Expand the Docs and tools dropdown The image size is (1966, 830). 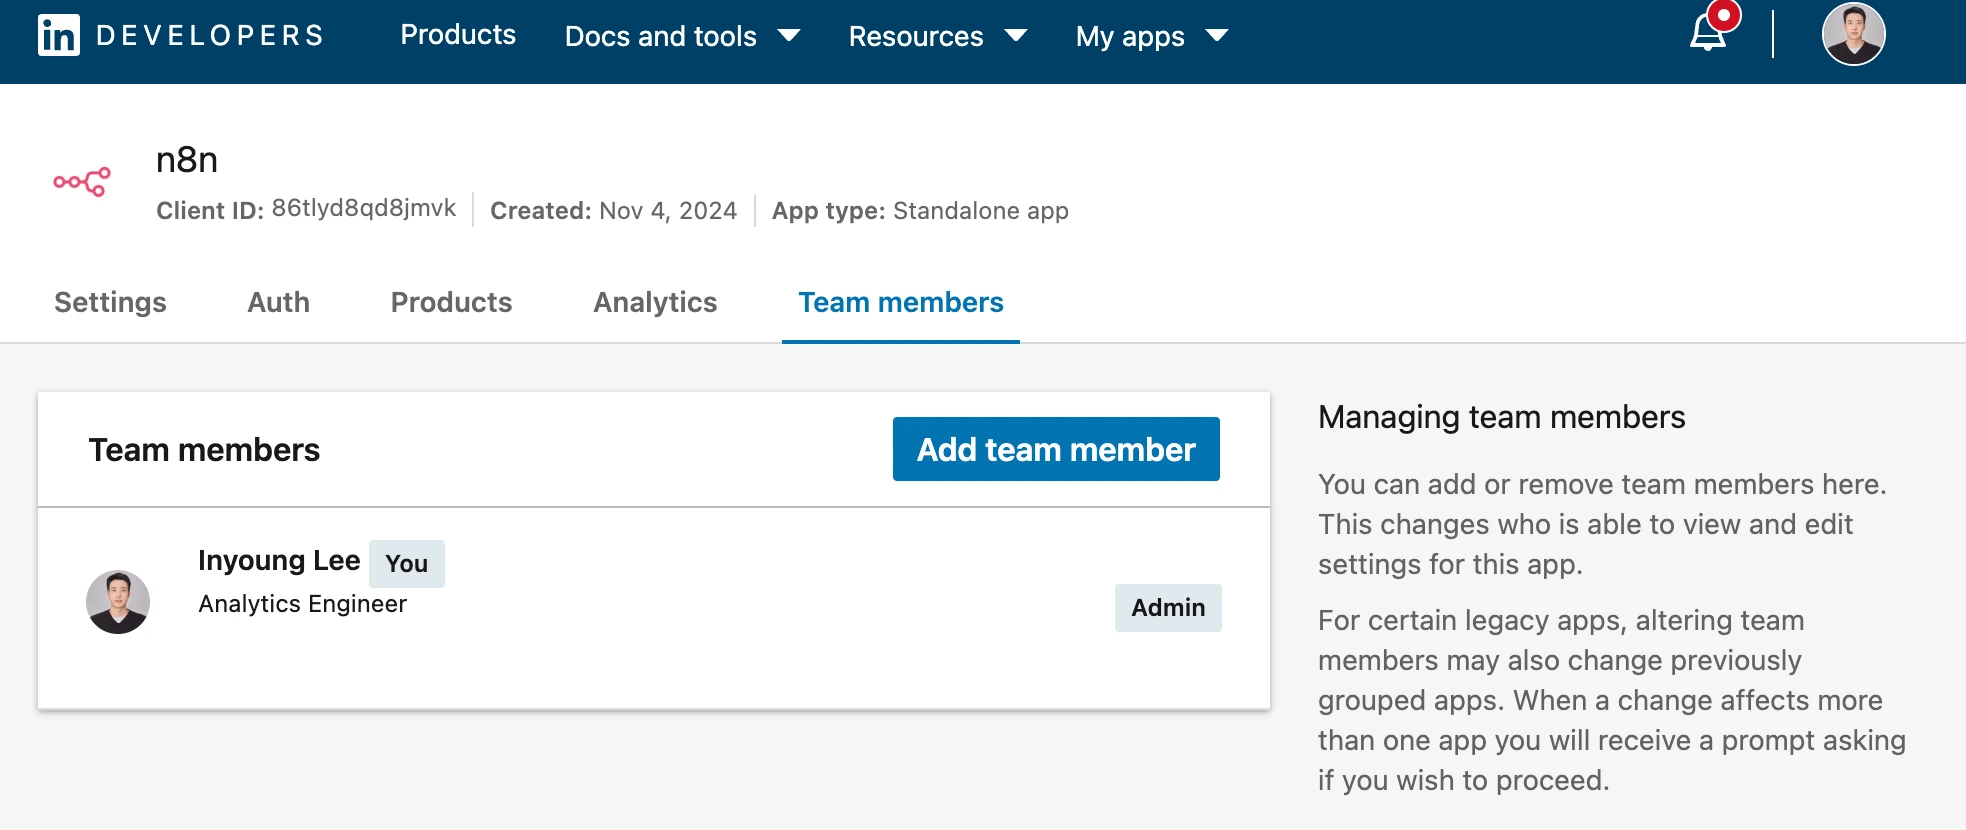click(682, 36)
